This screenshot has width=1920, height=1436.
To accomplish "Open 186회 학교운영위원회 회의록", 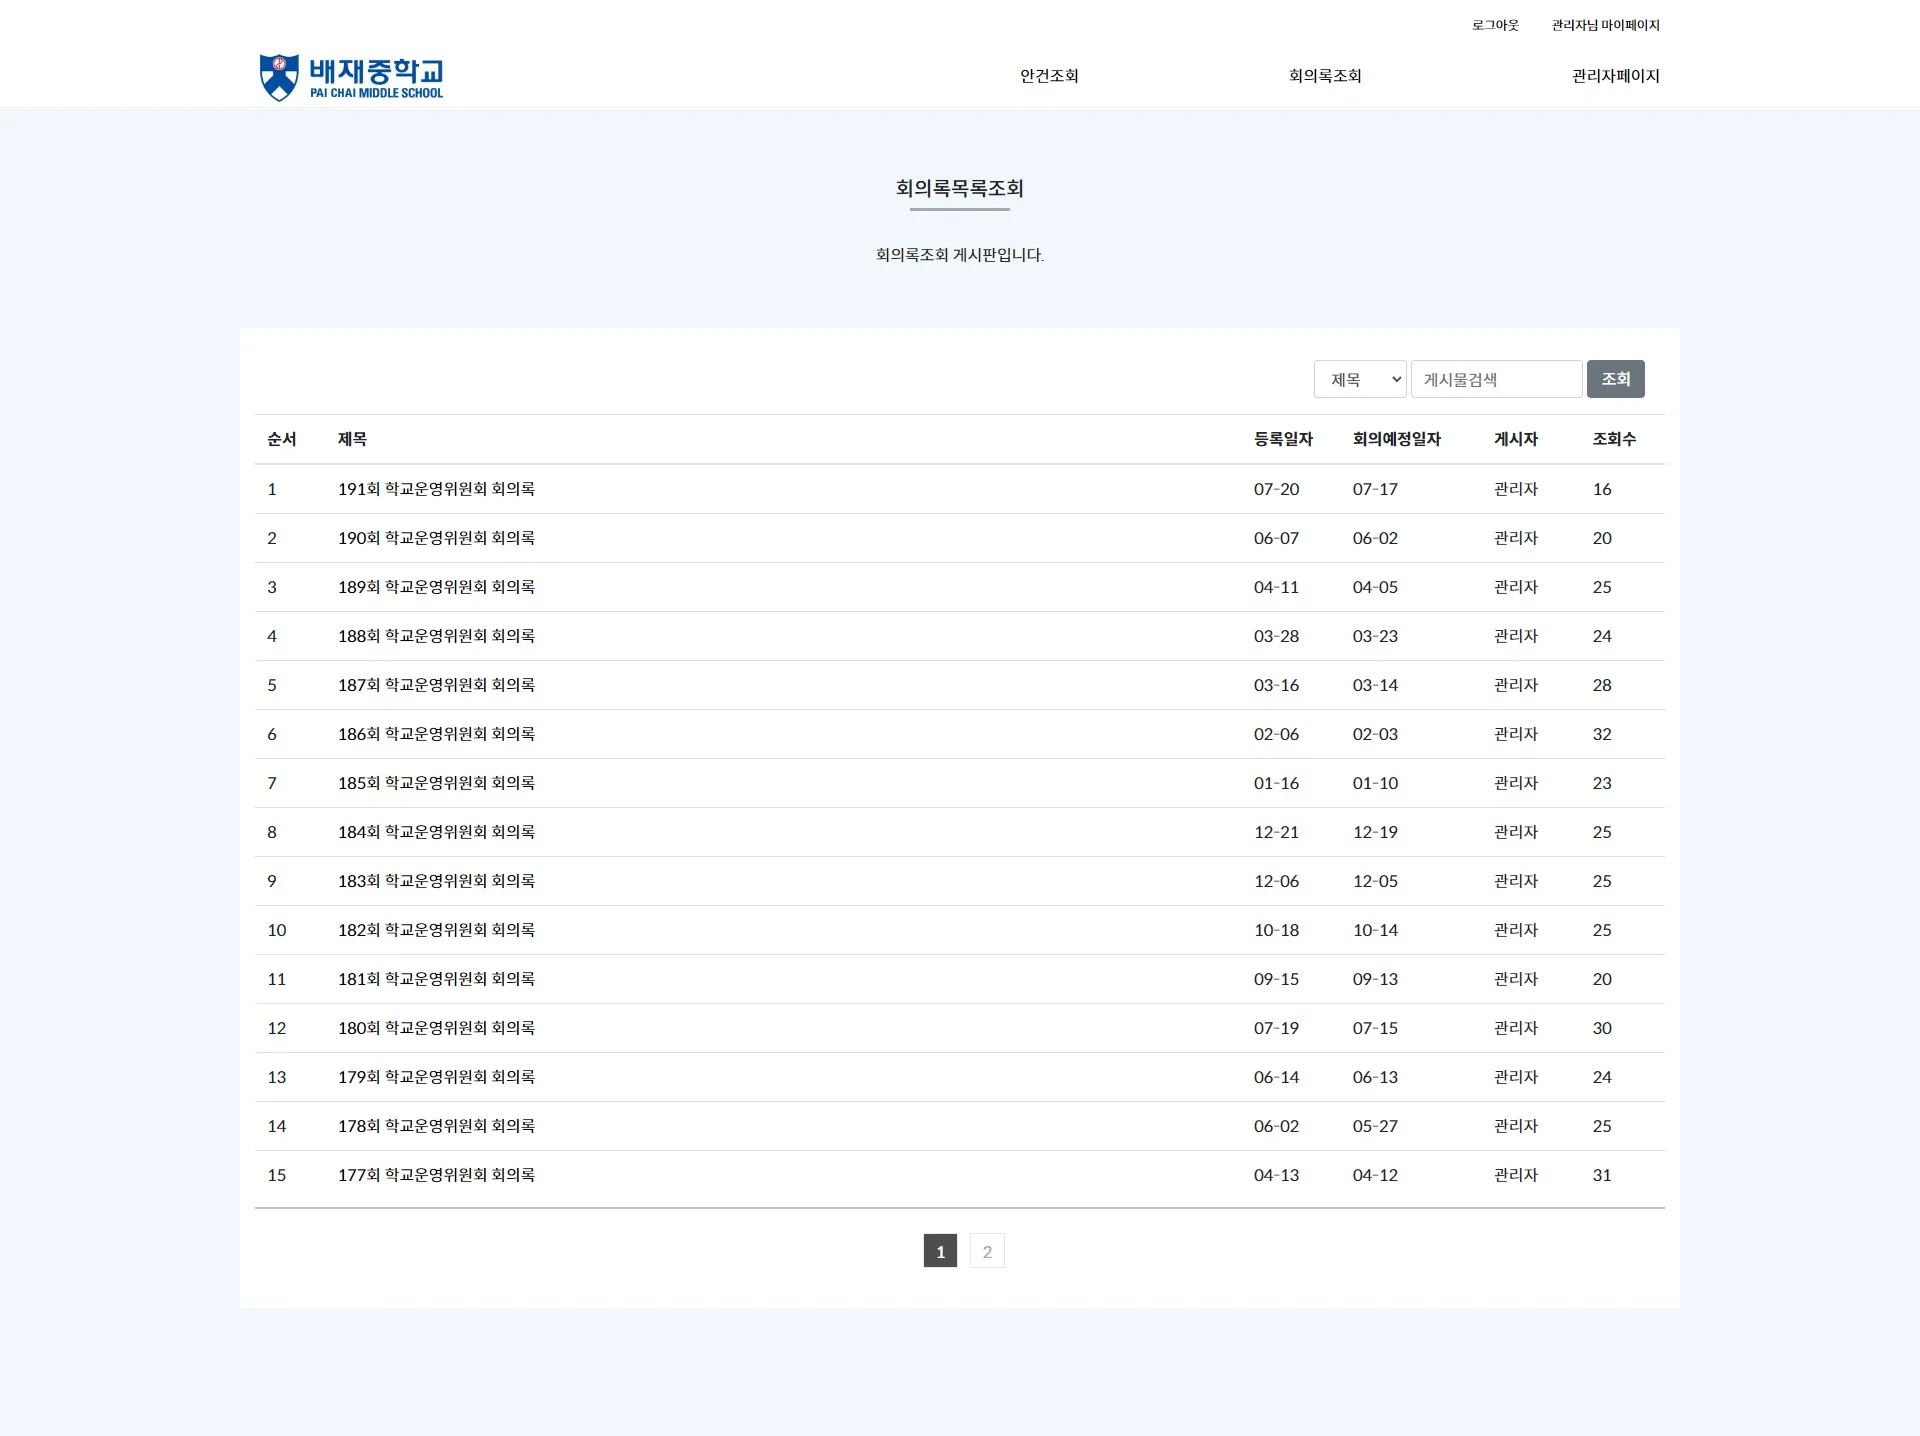I will [436, 734].
